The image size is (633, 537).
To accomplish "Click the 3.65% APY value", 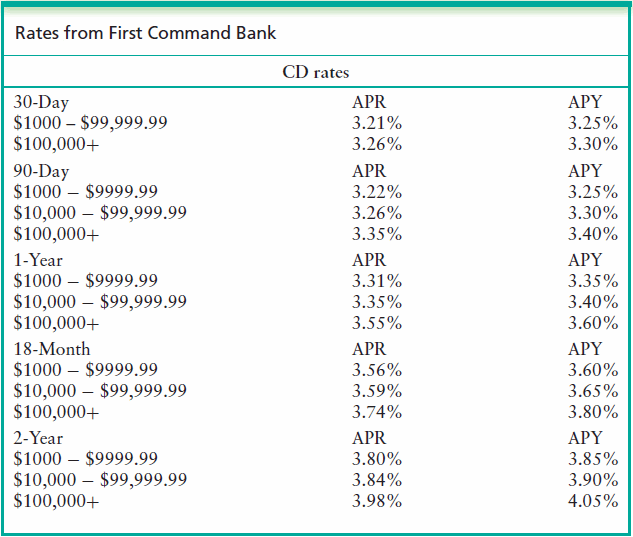I will 592,391.
